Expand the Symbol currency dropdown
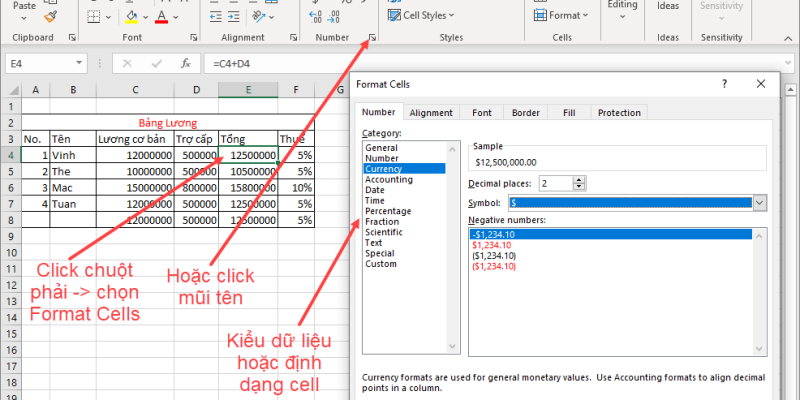The height and width of the screenshot is (400, 800). pos(759,203)
